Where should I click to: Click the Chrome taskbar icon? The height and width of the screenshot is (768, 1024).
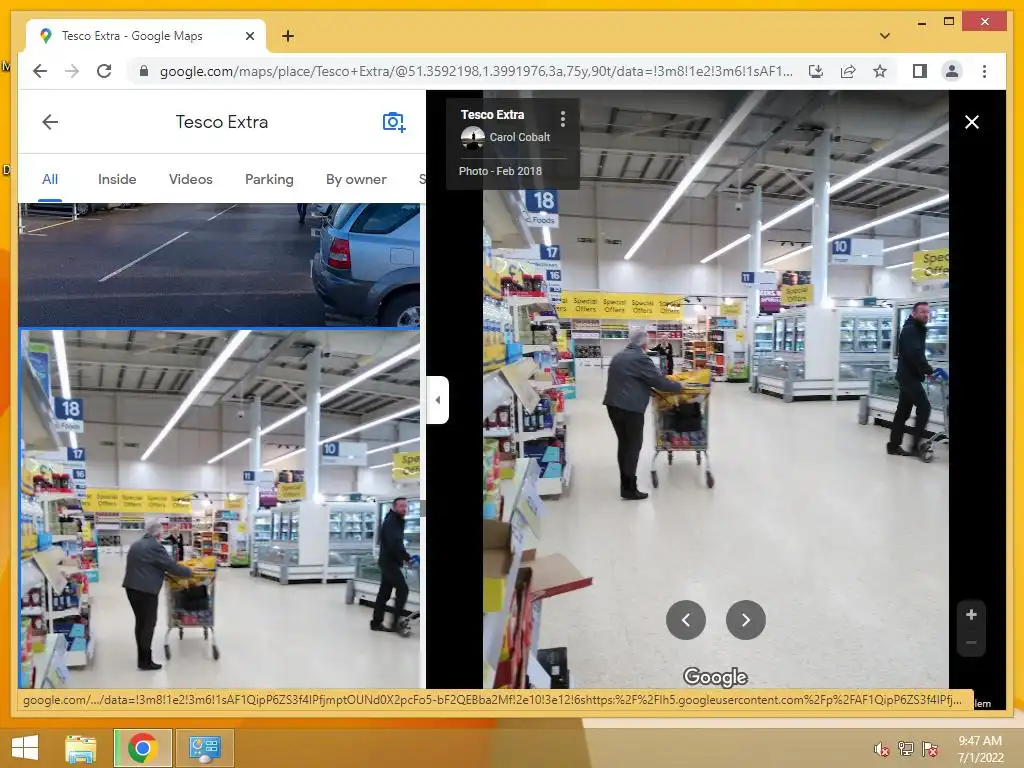pyautogui.click(x=142, y=748)
